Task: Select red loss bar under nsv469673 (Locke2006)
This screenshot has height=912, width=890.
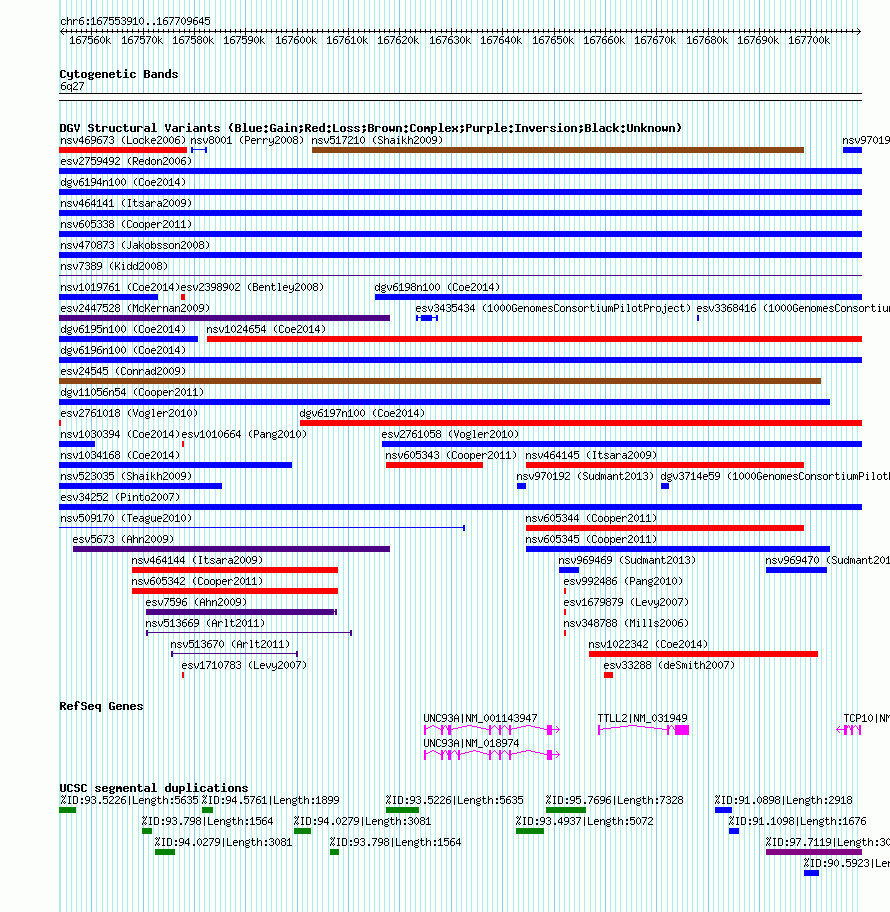Action: (123, 150)
